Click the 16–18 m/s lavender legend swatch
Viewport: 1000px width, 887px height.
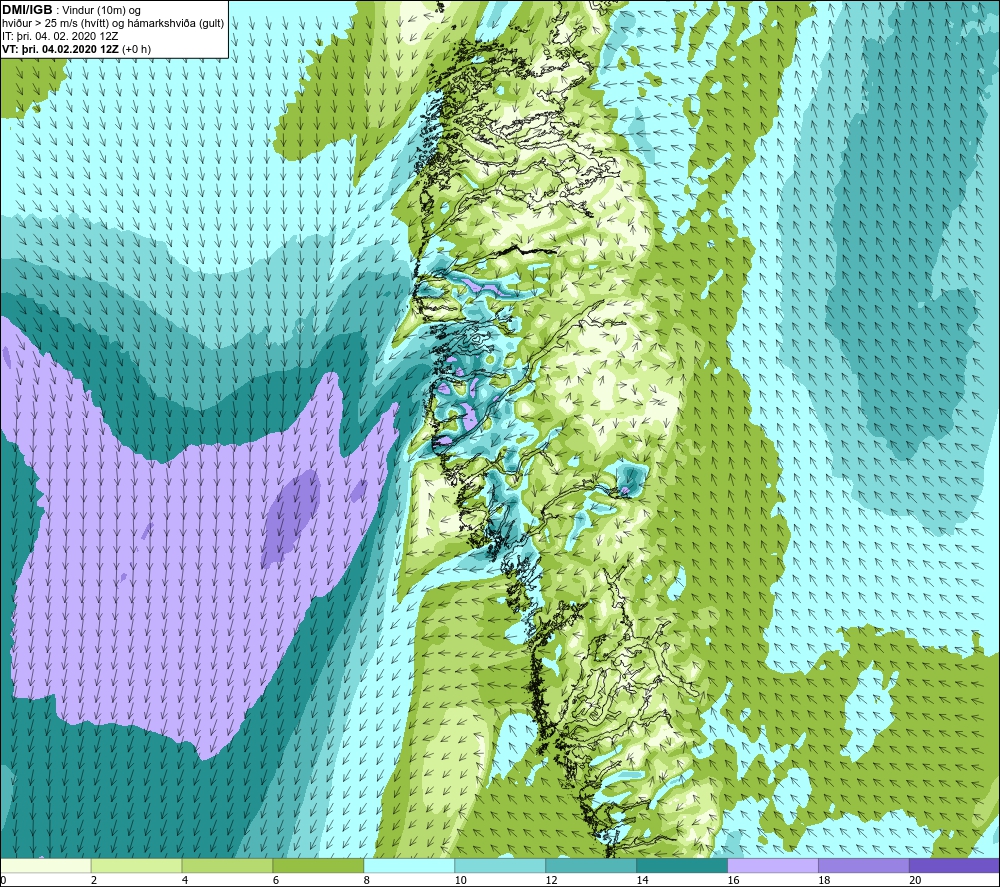click(x=773, y=866)
